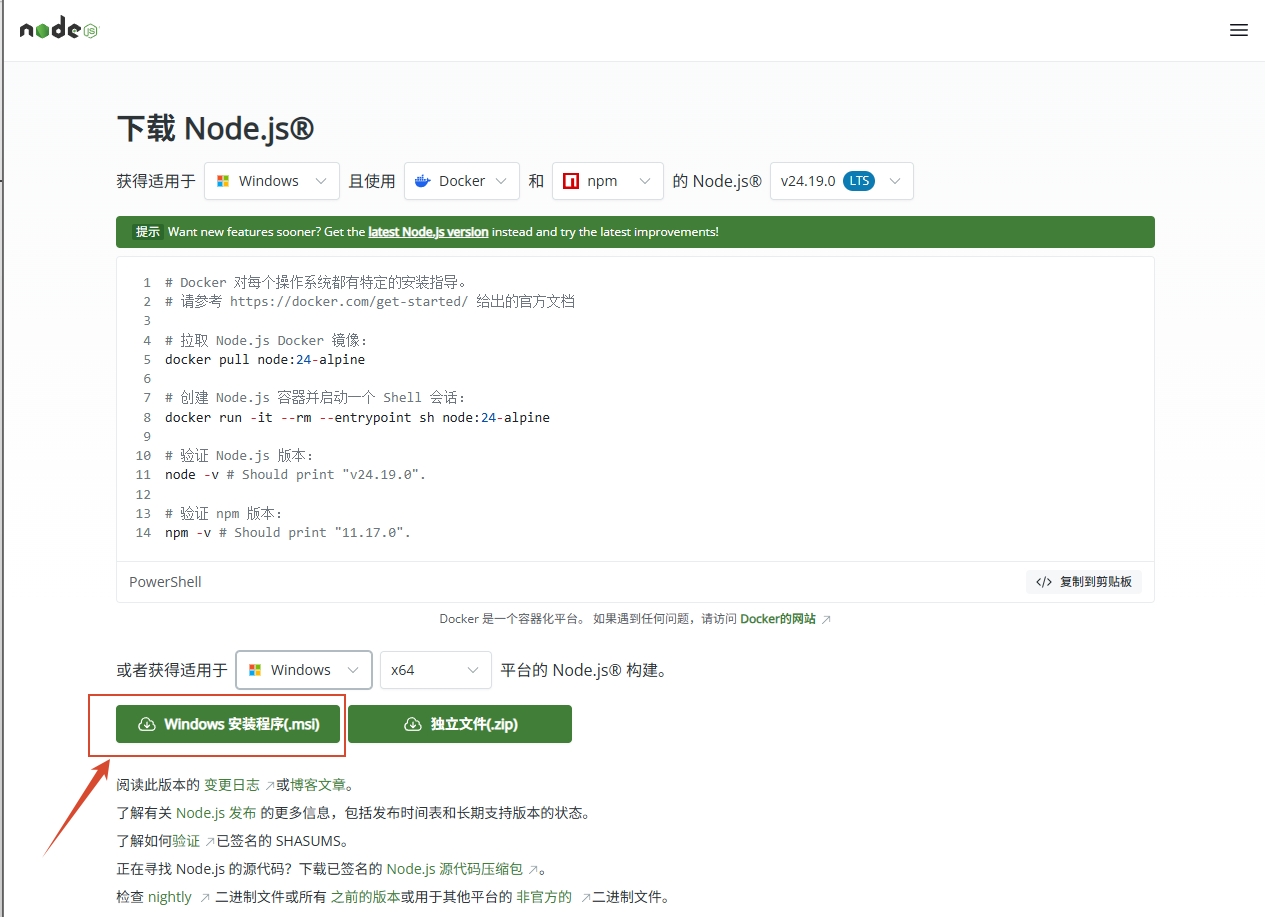
Task: Expand the x64 architecture dropdown
Action: pyautogui.click(x=436, y=670)
